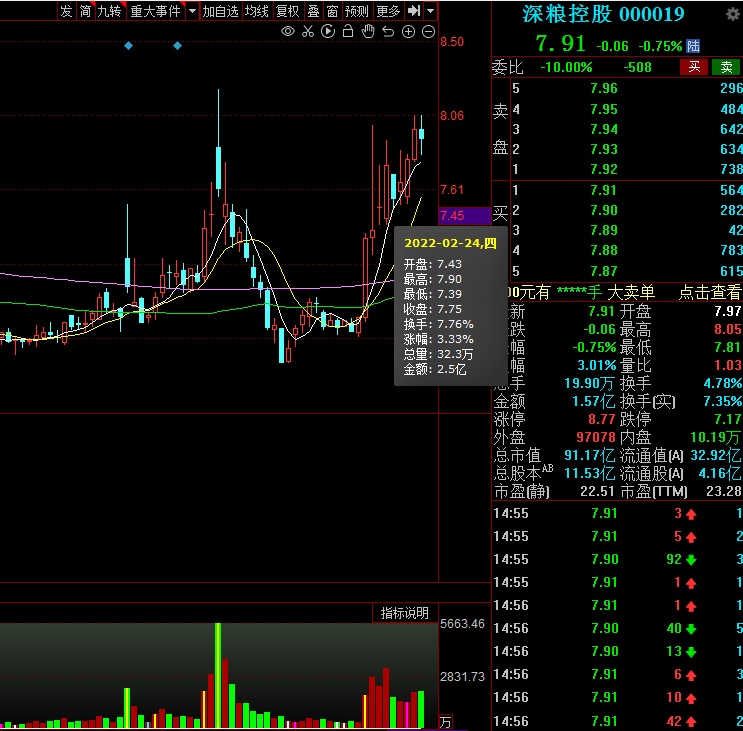
Task: Zoom in with the plus circle icon
Action: click(x=408, y=32)
